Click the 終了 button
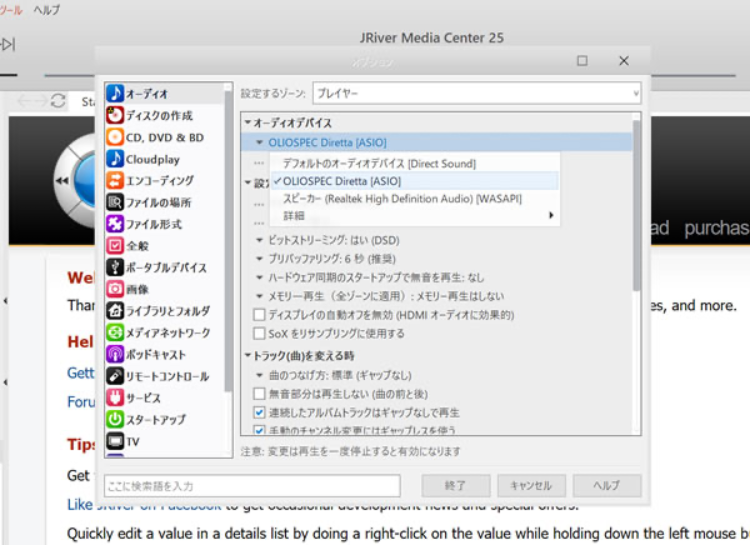The width and height of the screenshot is (750, 545). pos(456,486)
